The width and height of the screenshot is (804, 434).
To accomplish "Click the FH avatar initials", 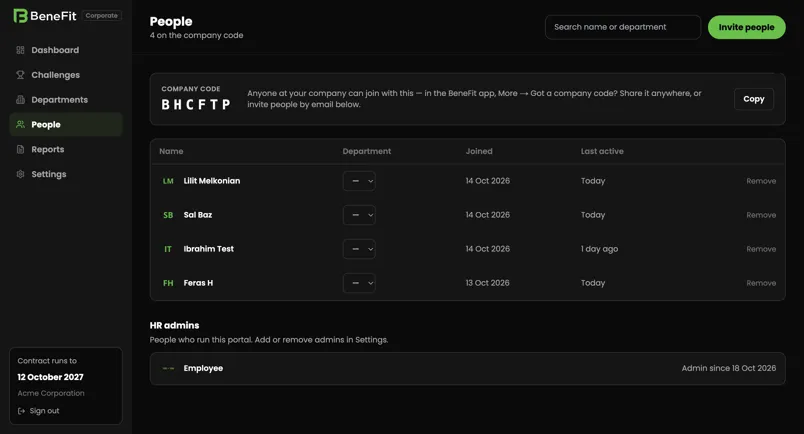I will point(168,283).
